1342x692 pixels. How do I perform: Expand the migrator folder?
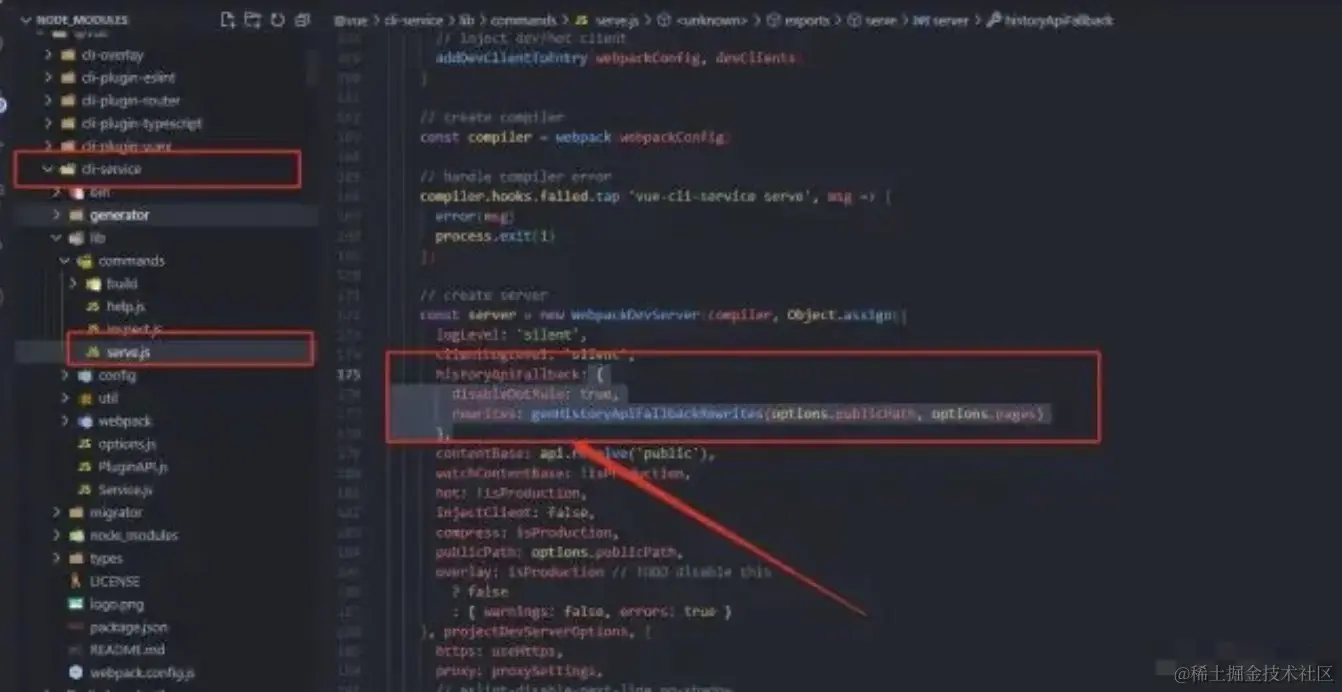click(56, 512)
